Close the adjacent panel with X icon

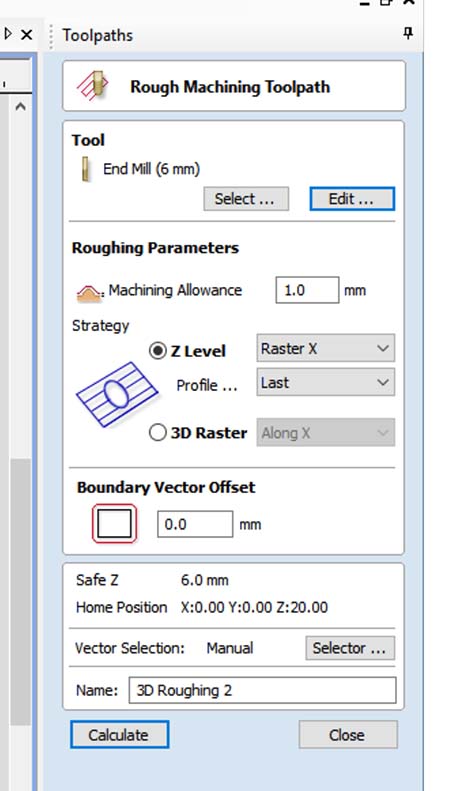pos(26,34)
